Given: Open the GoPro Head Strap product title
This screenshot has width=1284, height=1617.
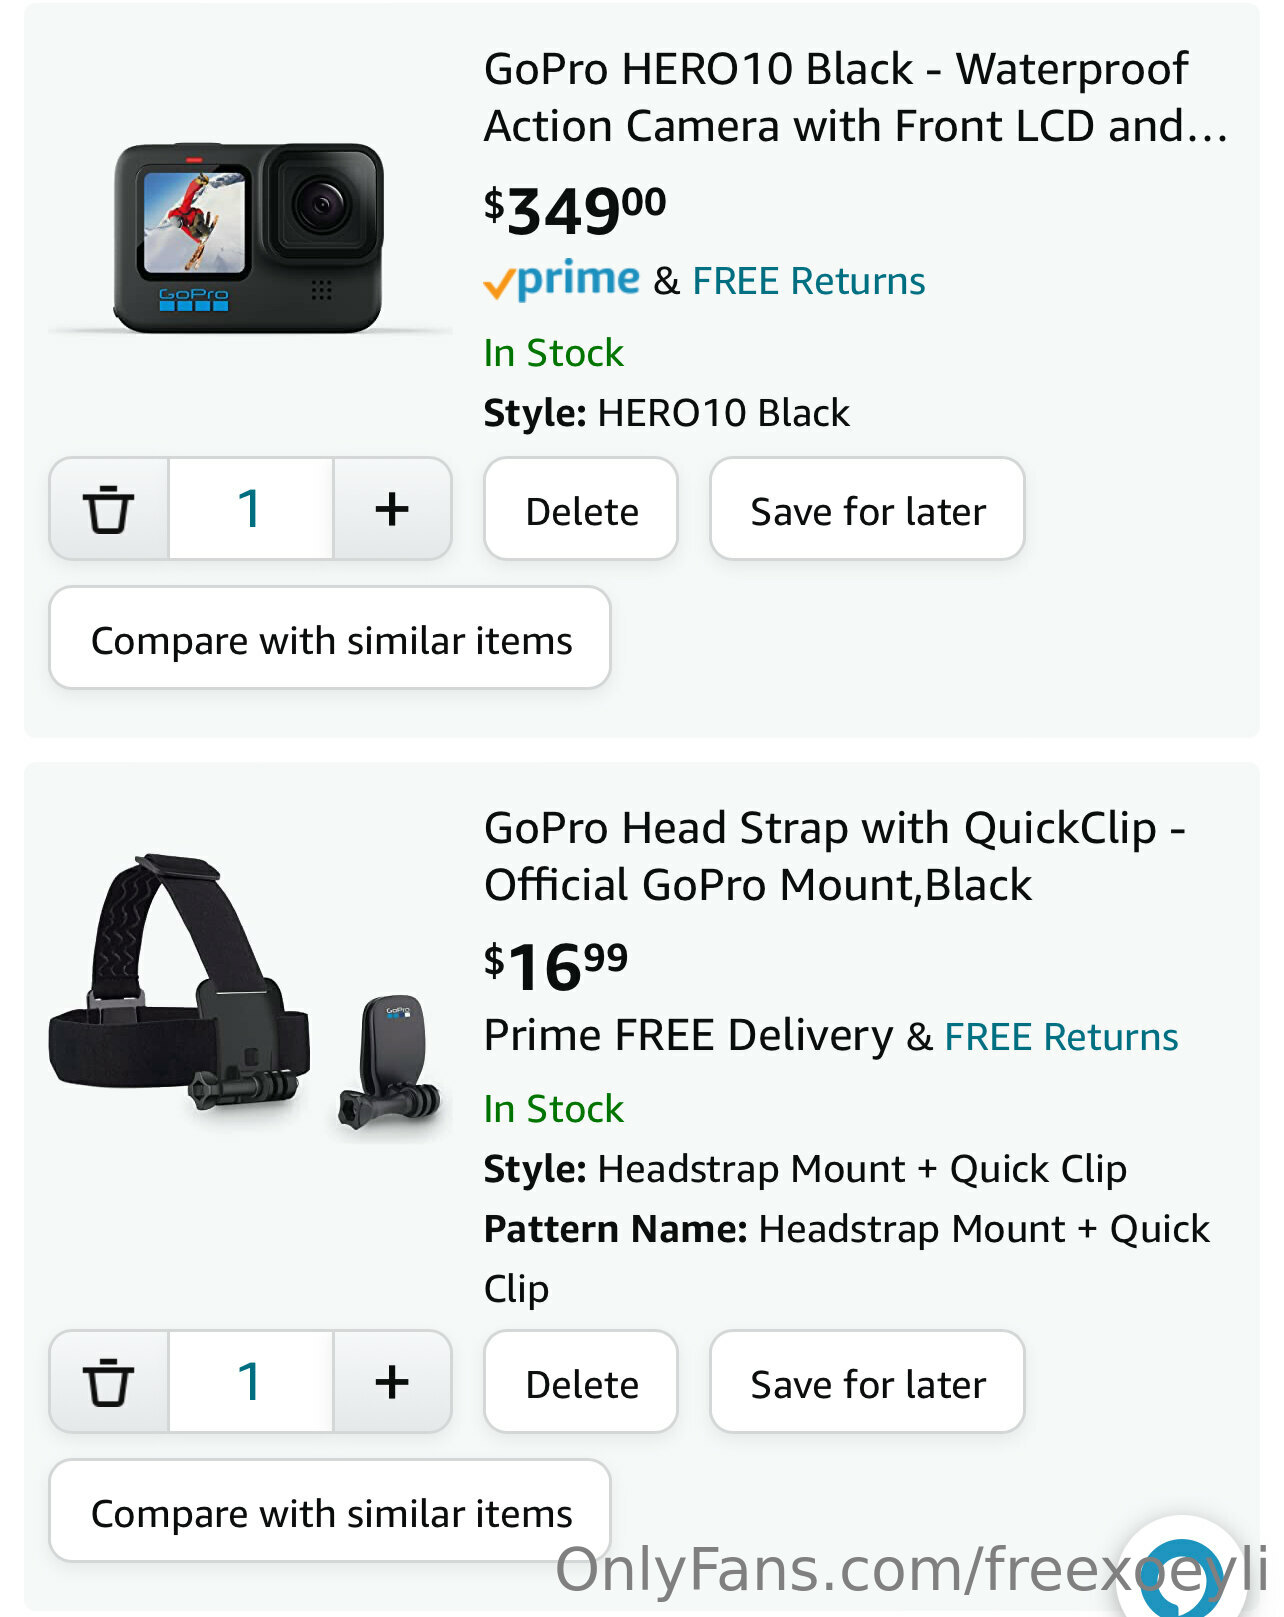Looking at the screenshot, I should click(x=834, y=856).
